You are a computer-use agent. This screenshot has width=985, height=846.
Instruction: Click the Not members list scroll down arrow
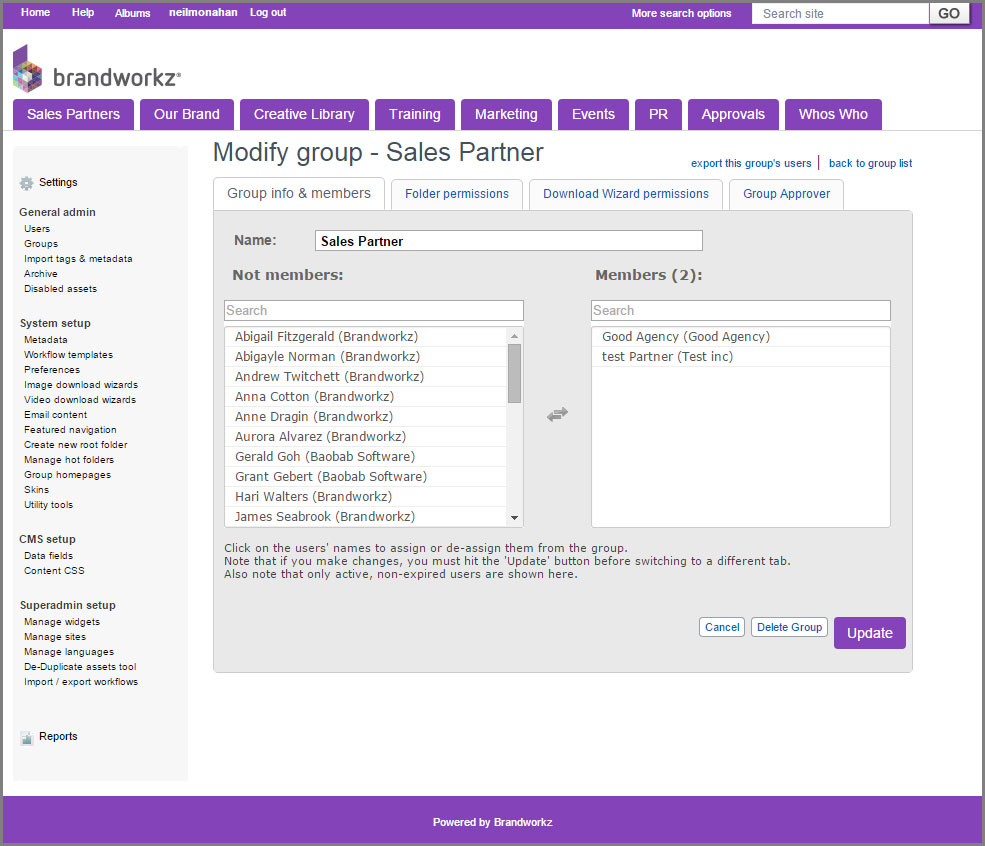click(x=514, y=518)
